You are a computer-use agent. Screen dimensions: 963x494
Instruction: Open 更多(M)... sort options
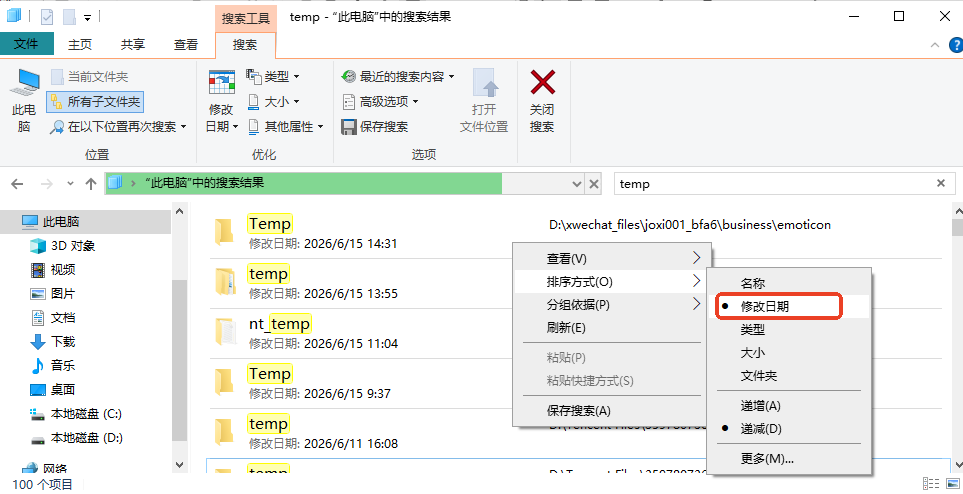789,458
